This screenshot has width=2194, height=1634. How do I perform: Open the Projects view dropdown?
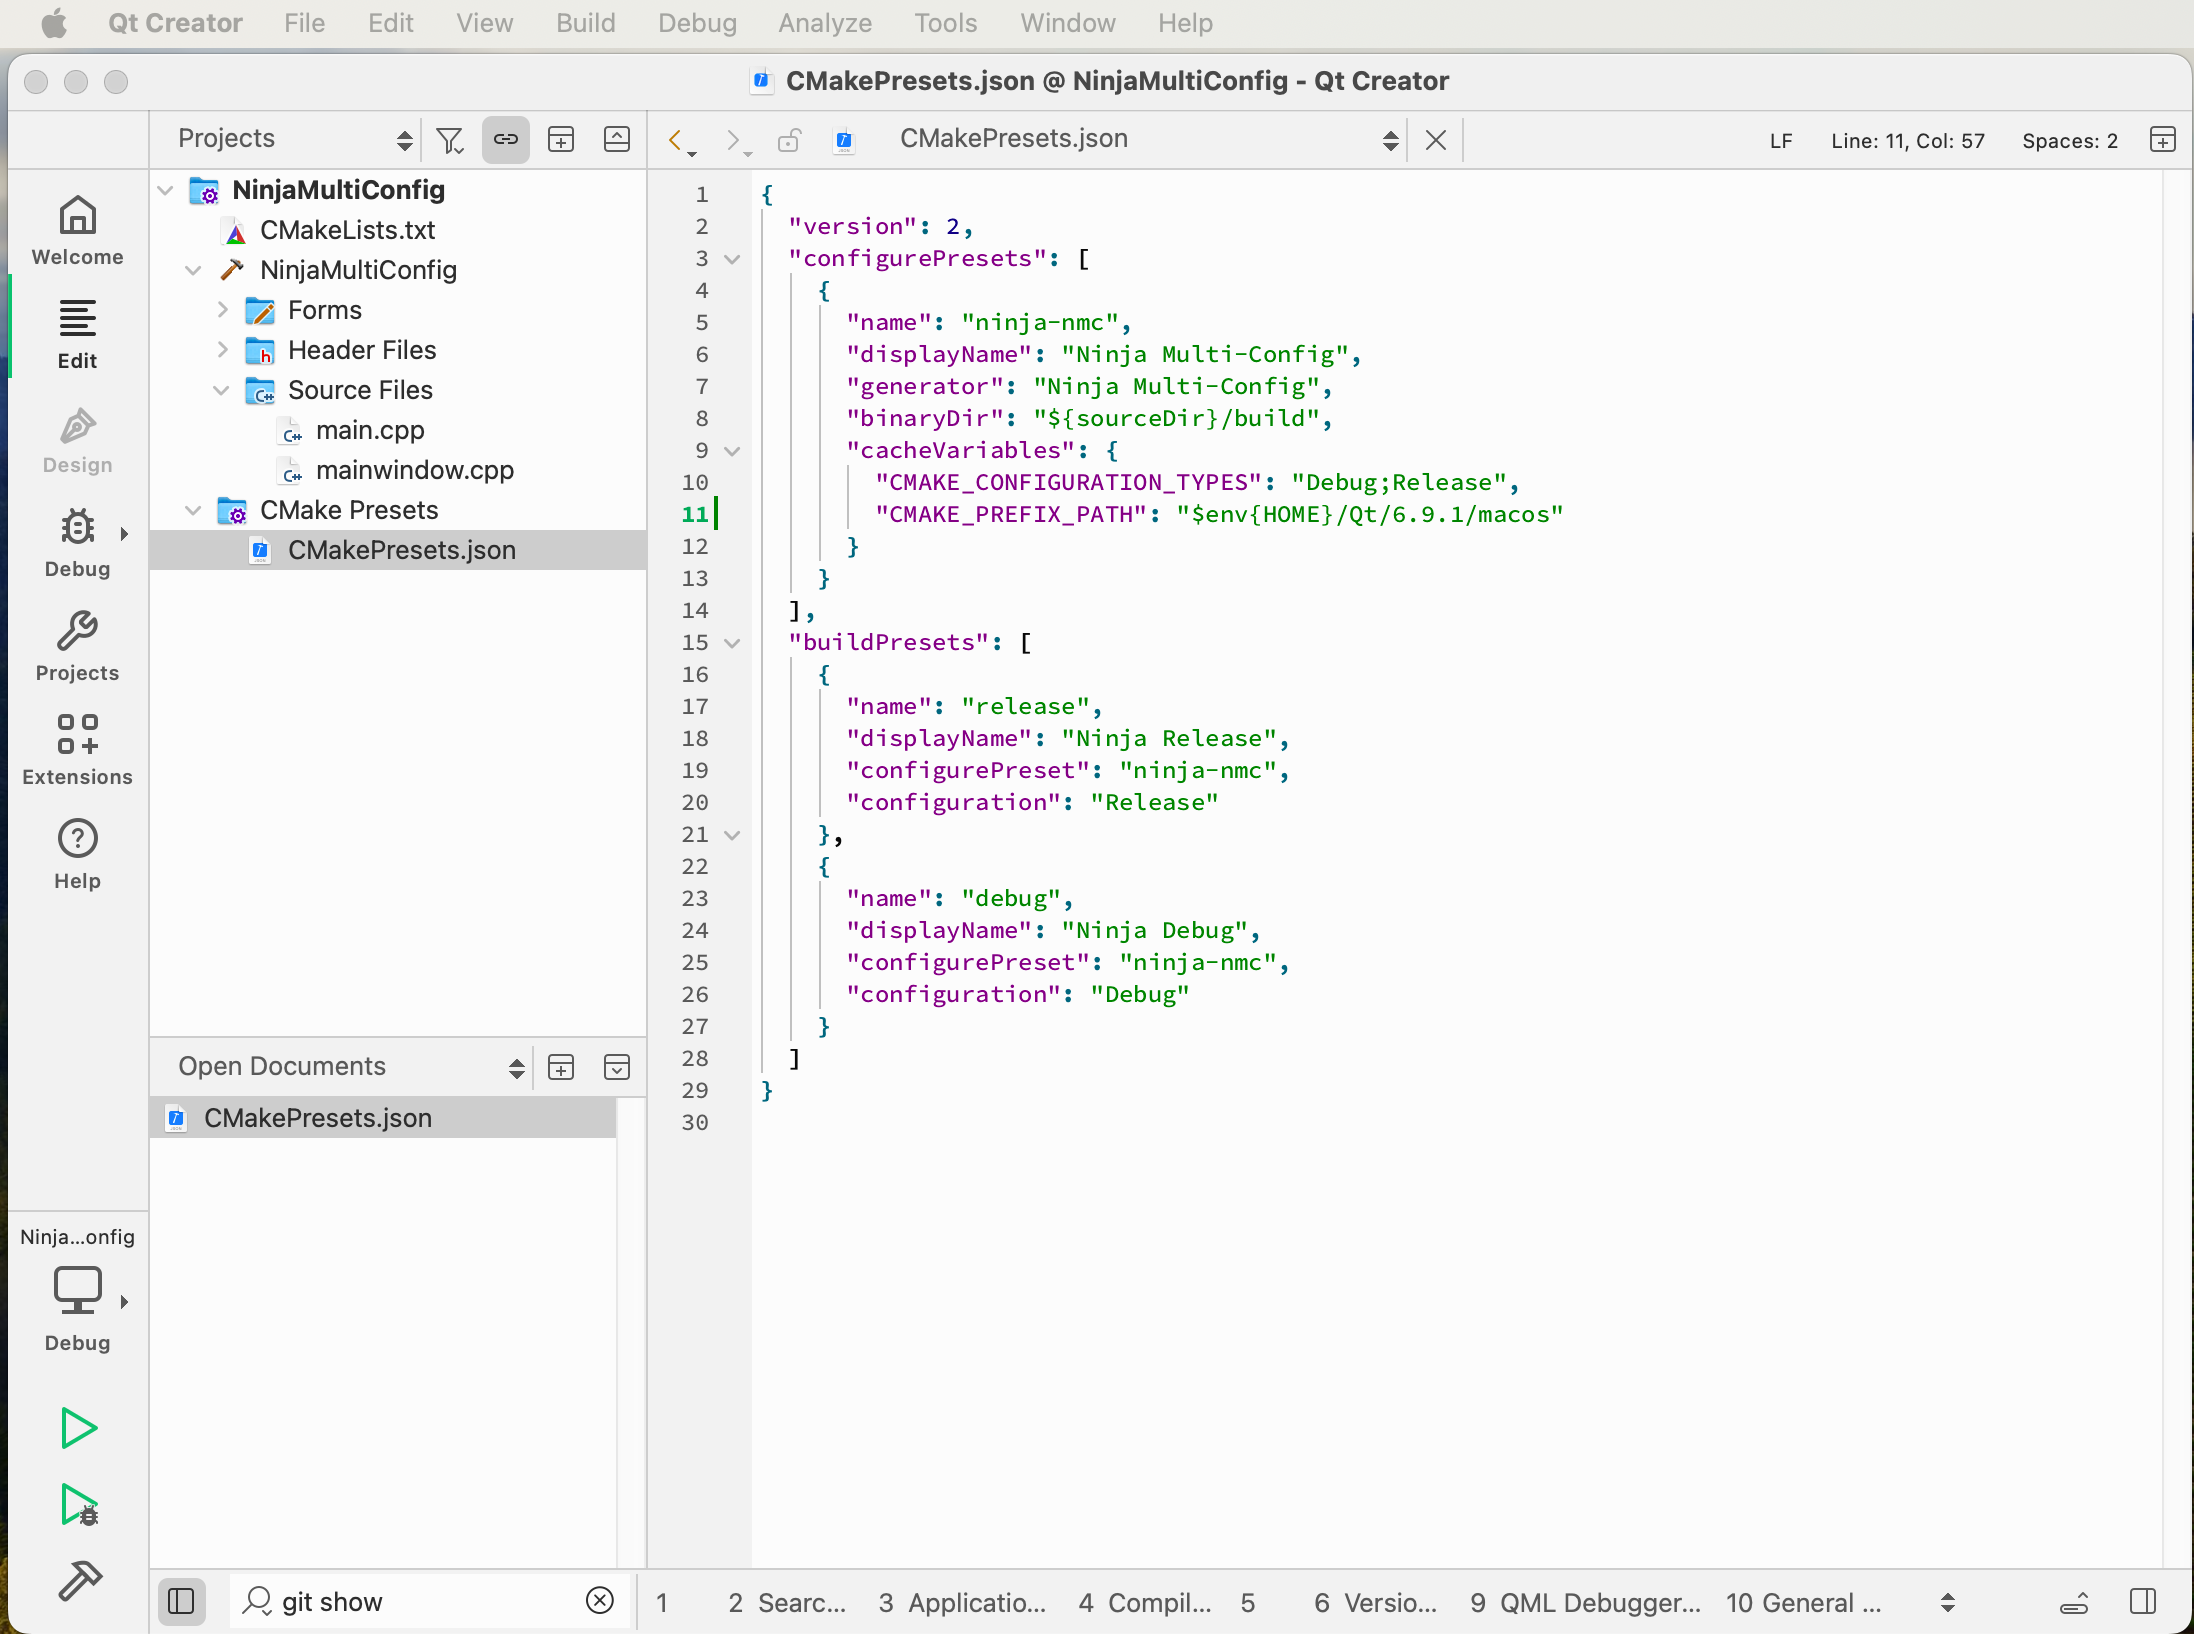tap(290, 140)
